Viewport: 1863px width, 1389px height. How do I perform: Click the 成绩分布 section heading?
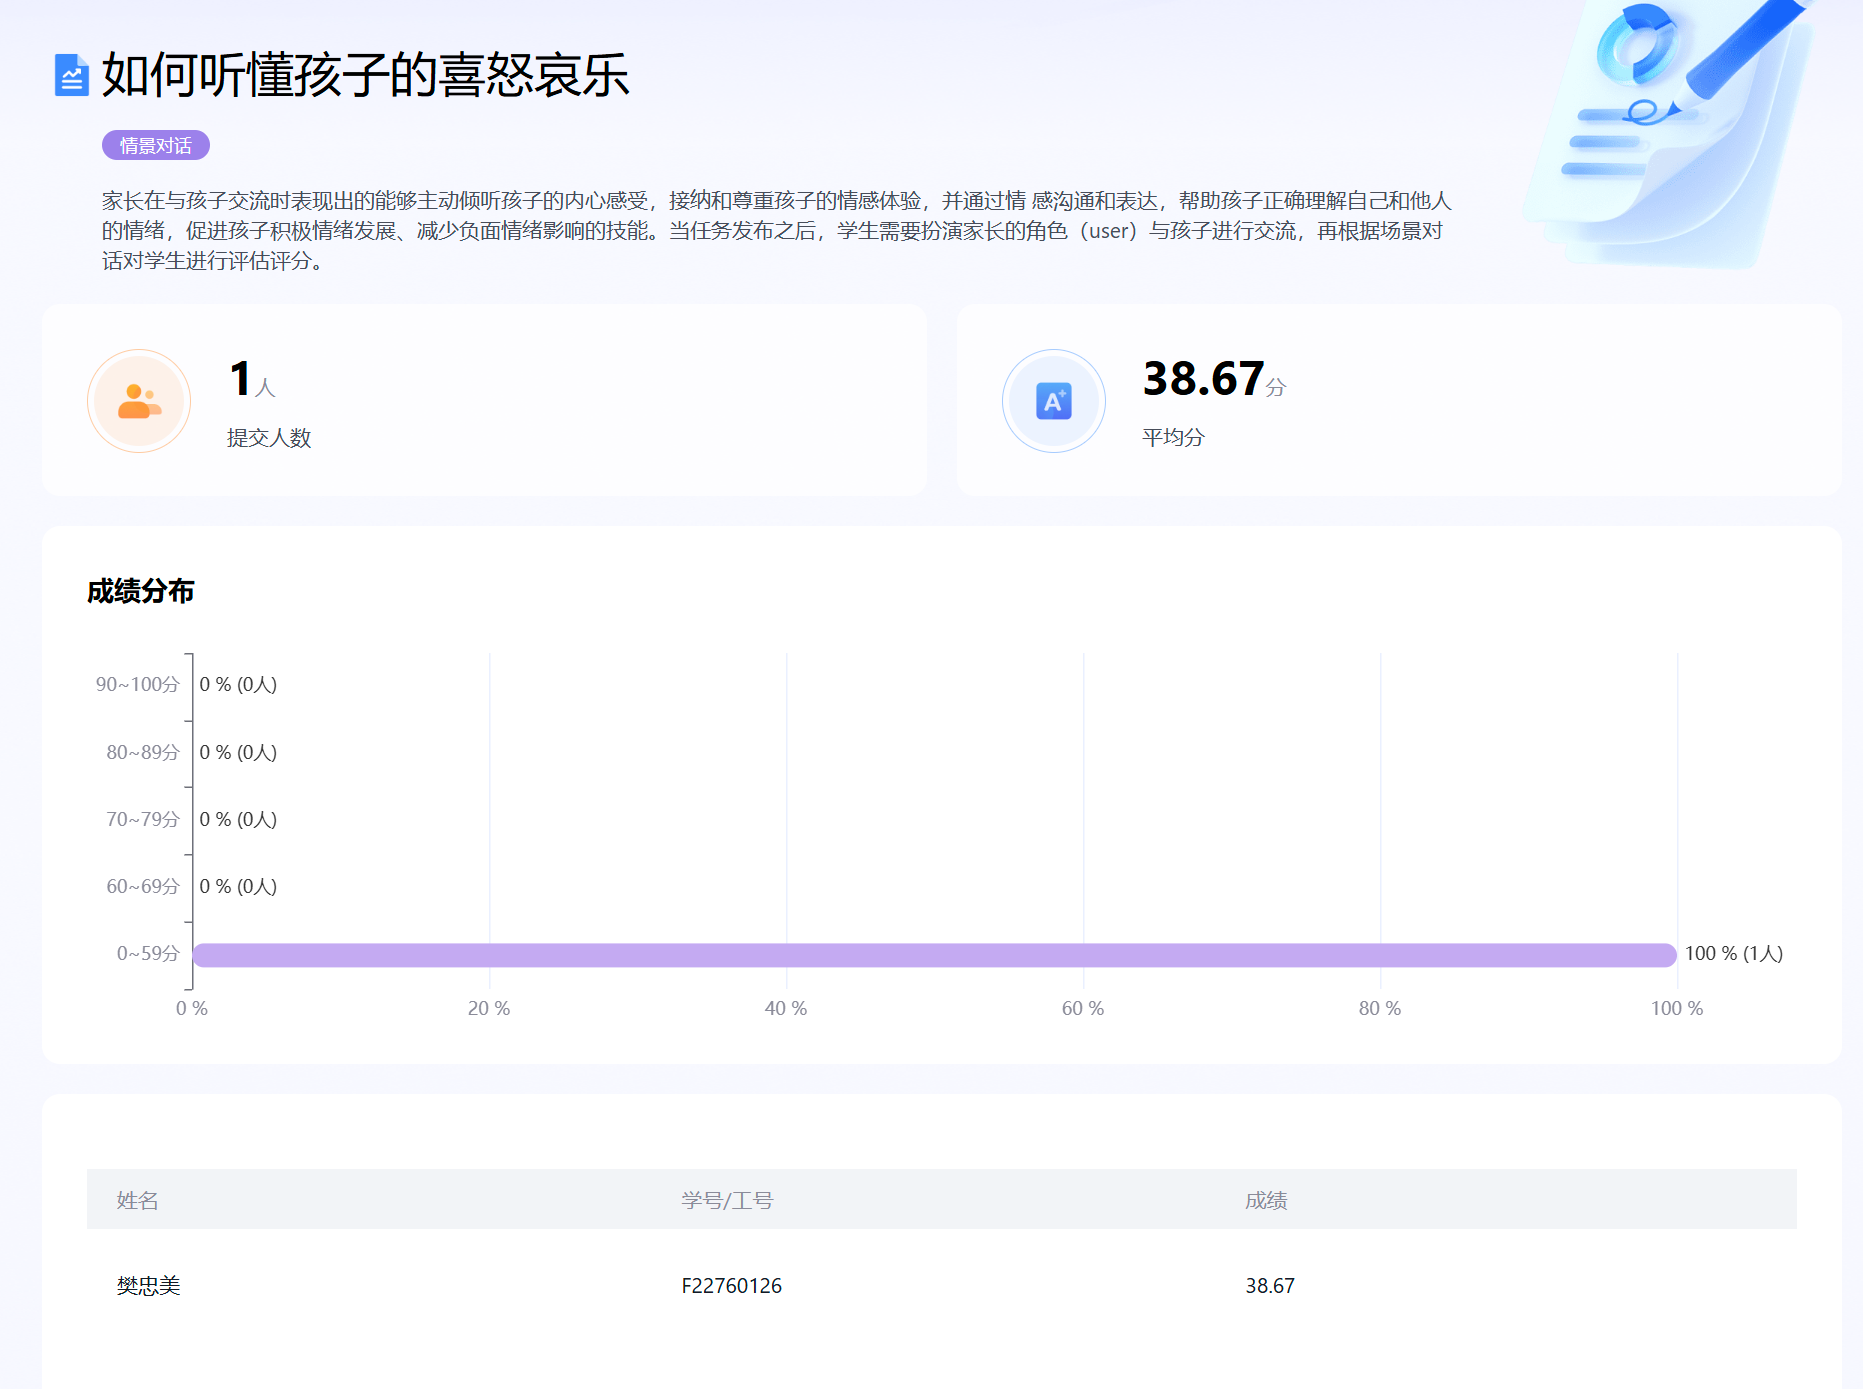pos(141,592)
